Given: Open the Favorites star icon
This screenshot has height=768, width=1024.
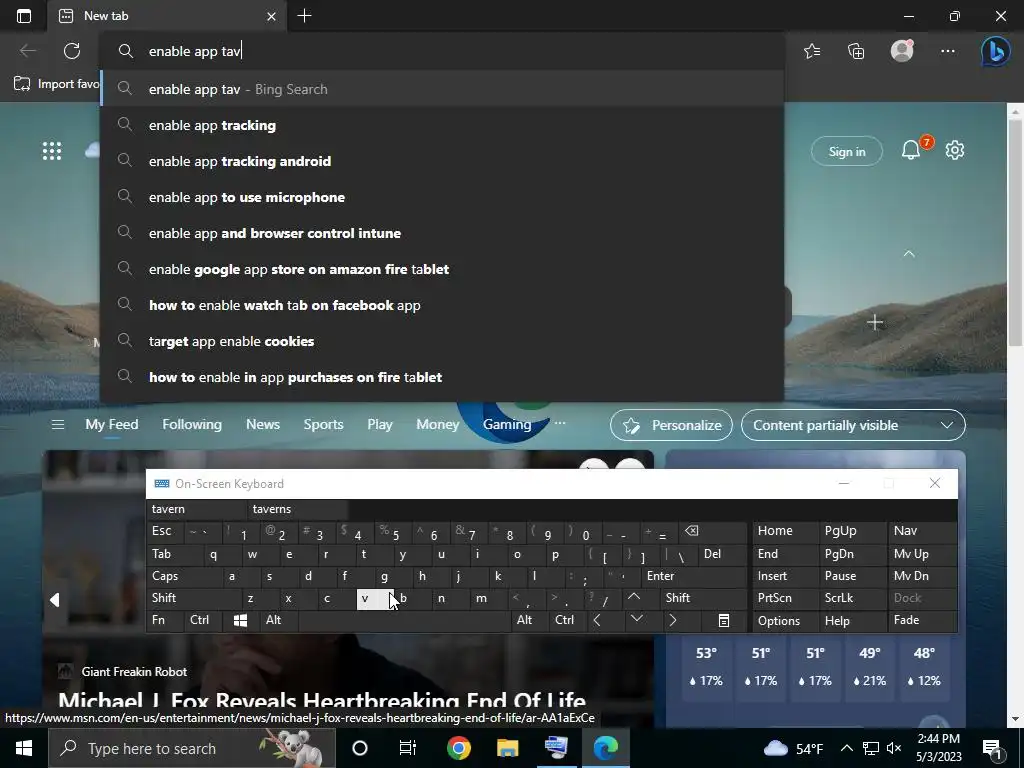Looking at the screenshot, I should coord(812,51).
